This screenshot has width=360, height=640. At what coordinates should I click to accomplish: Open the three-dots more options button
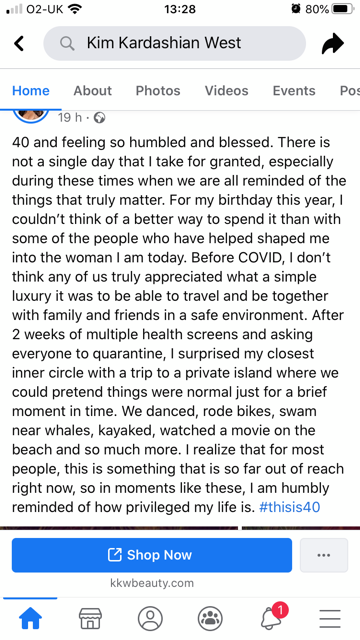[324, 555]
